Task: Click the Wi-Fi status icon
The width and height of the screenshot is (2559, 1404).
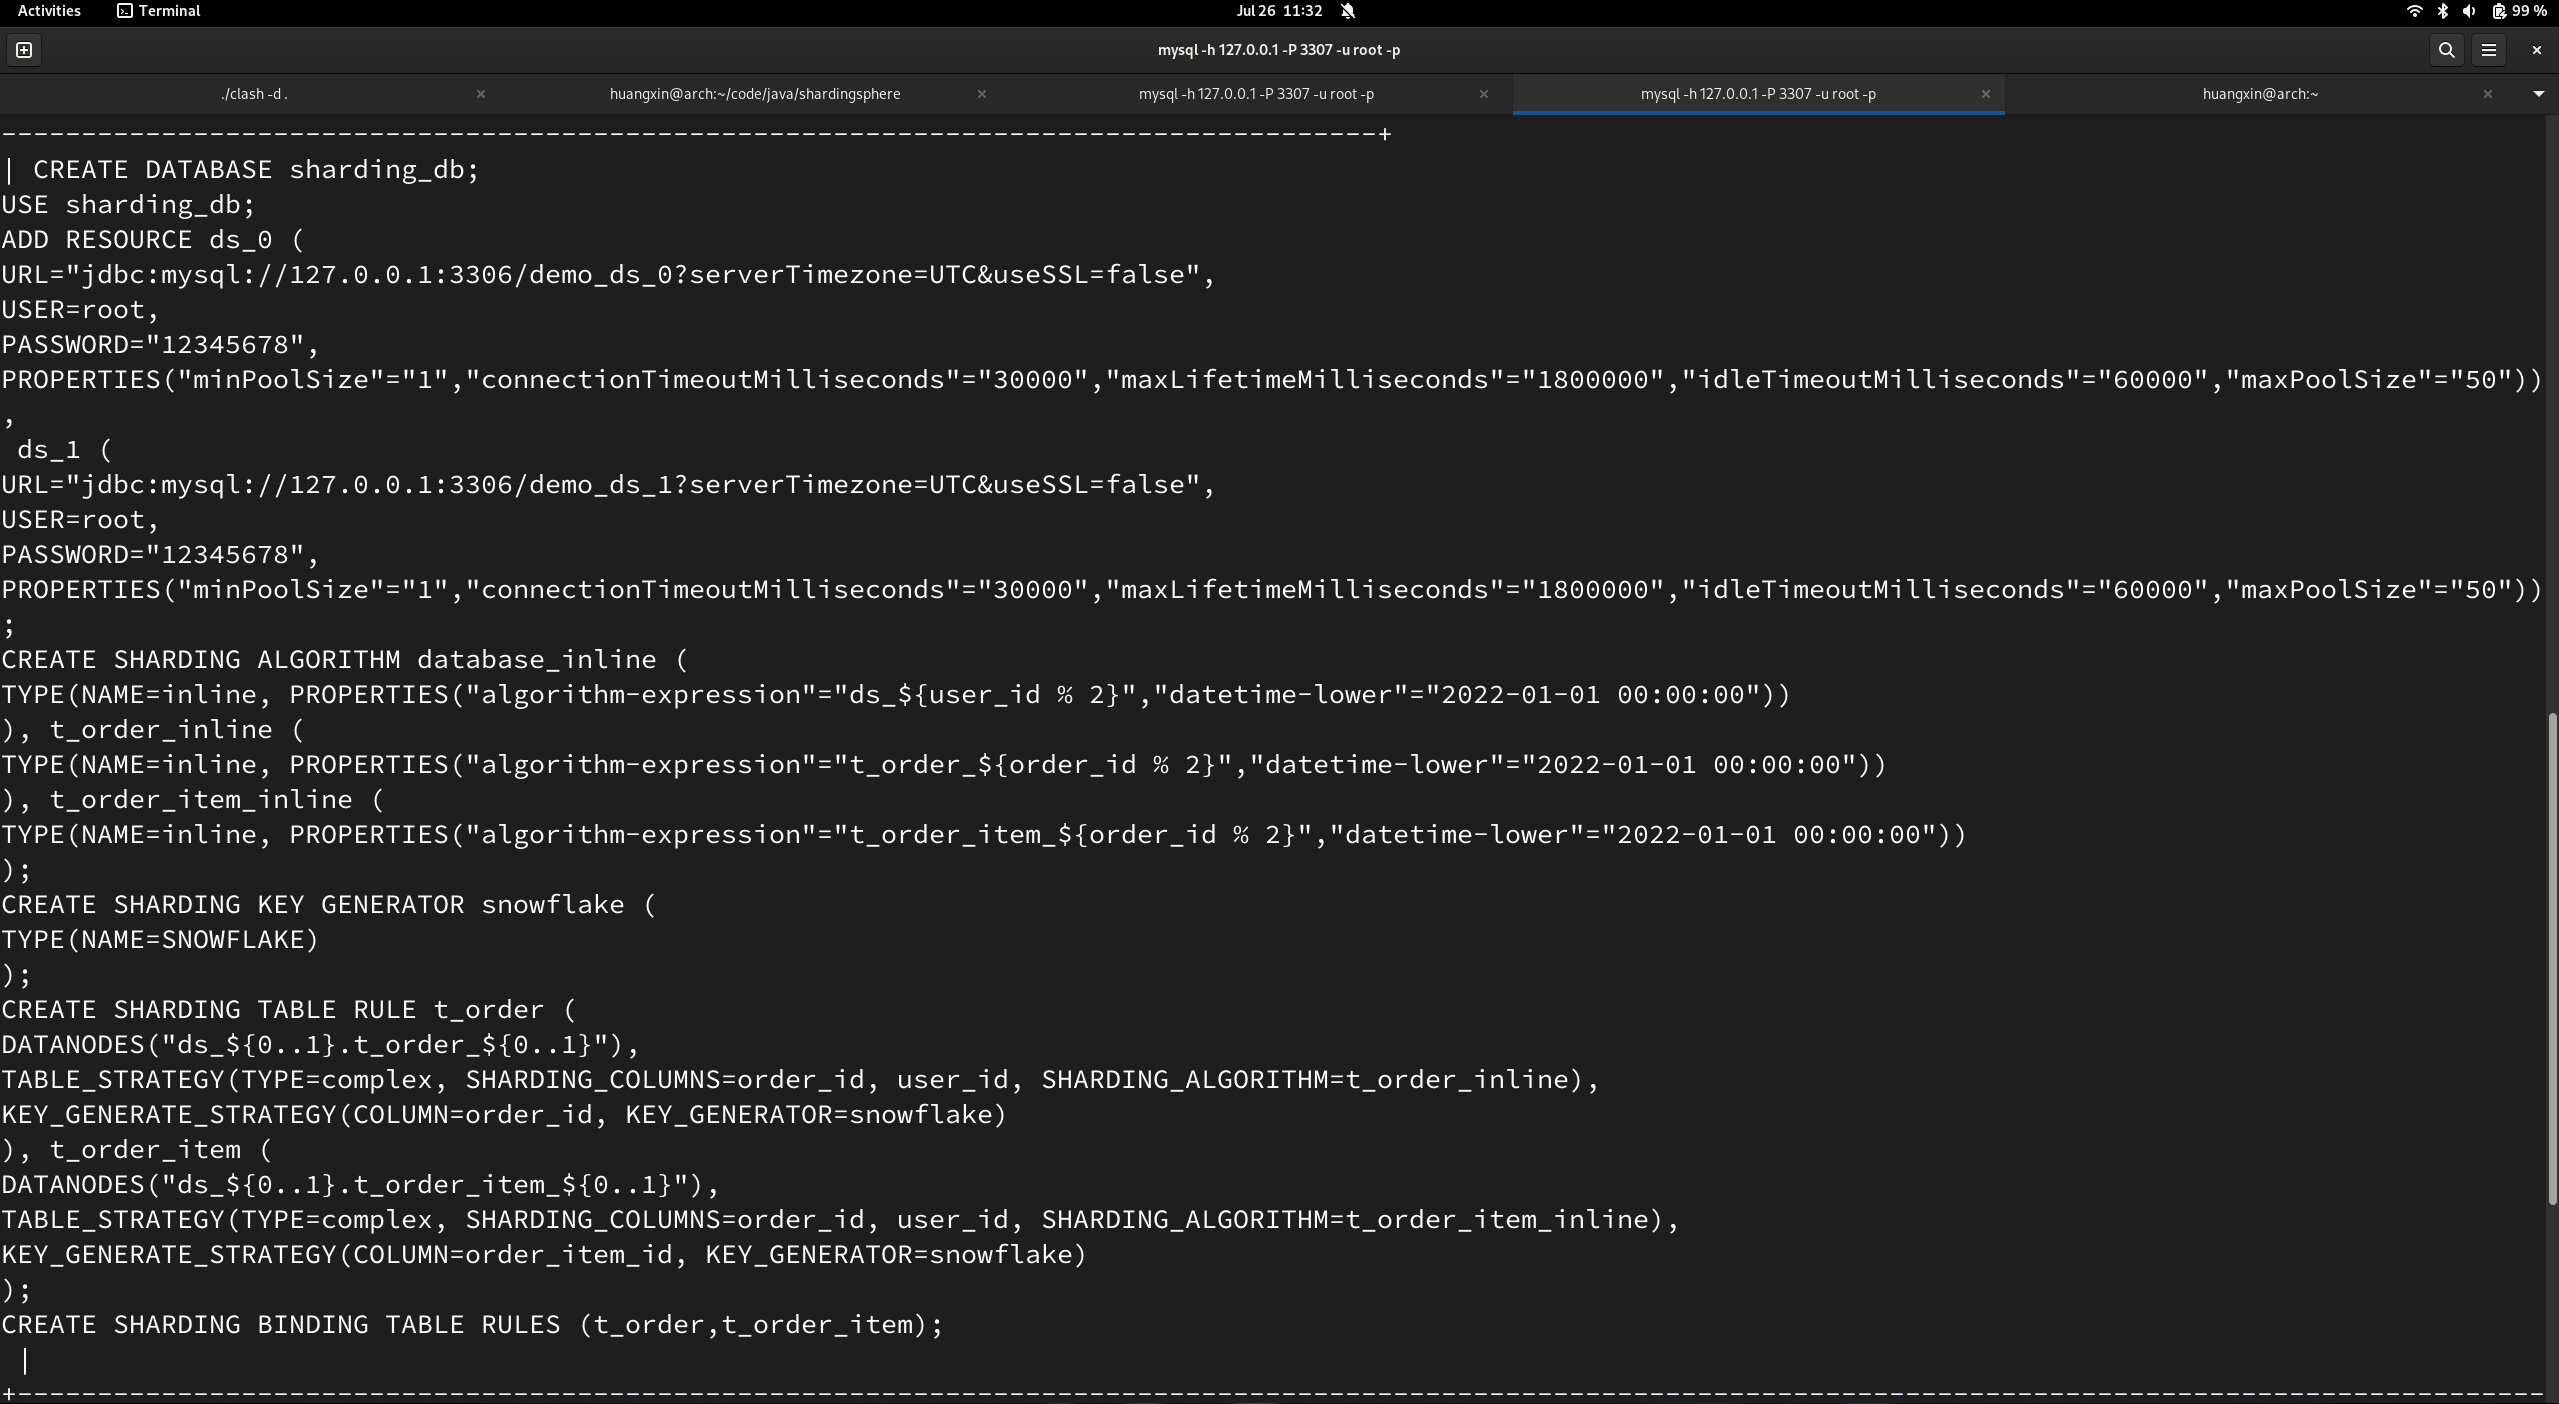Action: click(x=2414, y=11)
